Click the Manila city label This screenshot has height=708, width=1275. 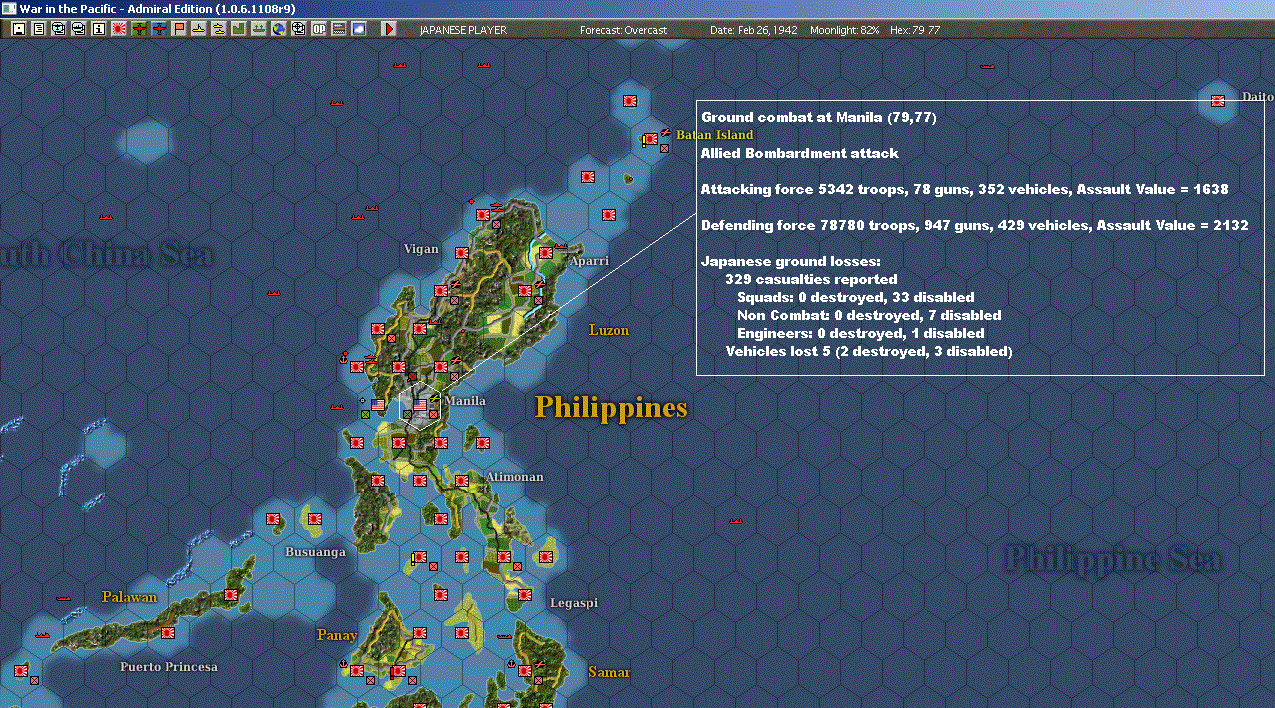click(x=464, y=401)
